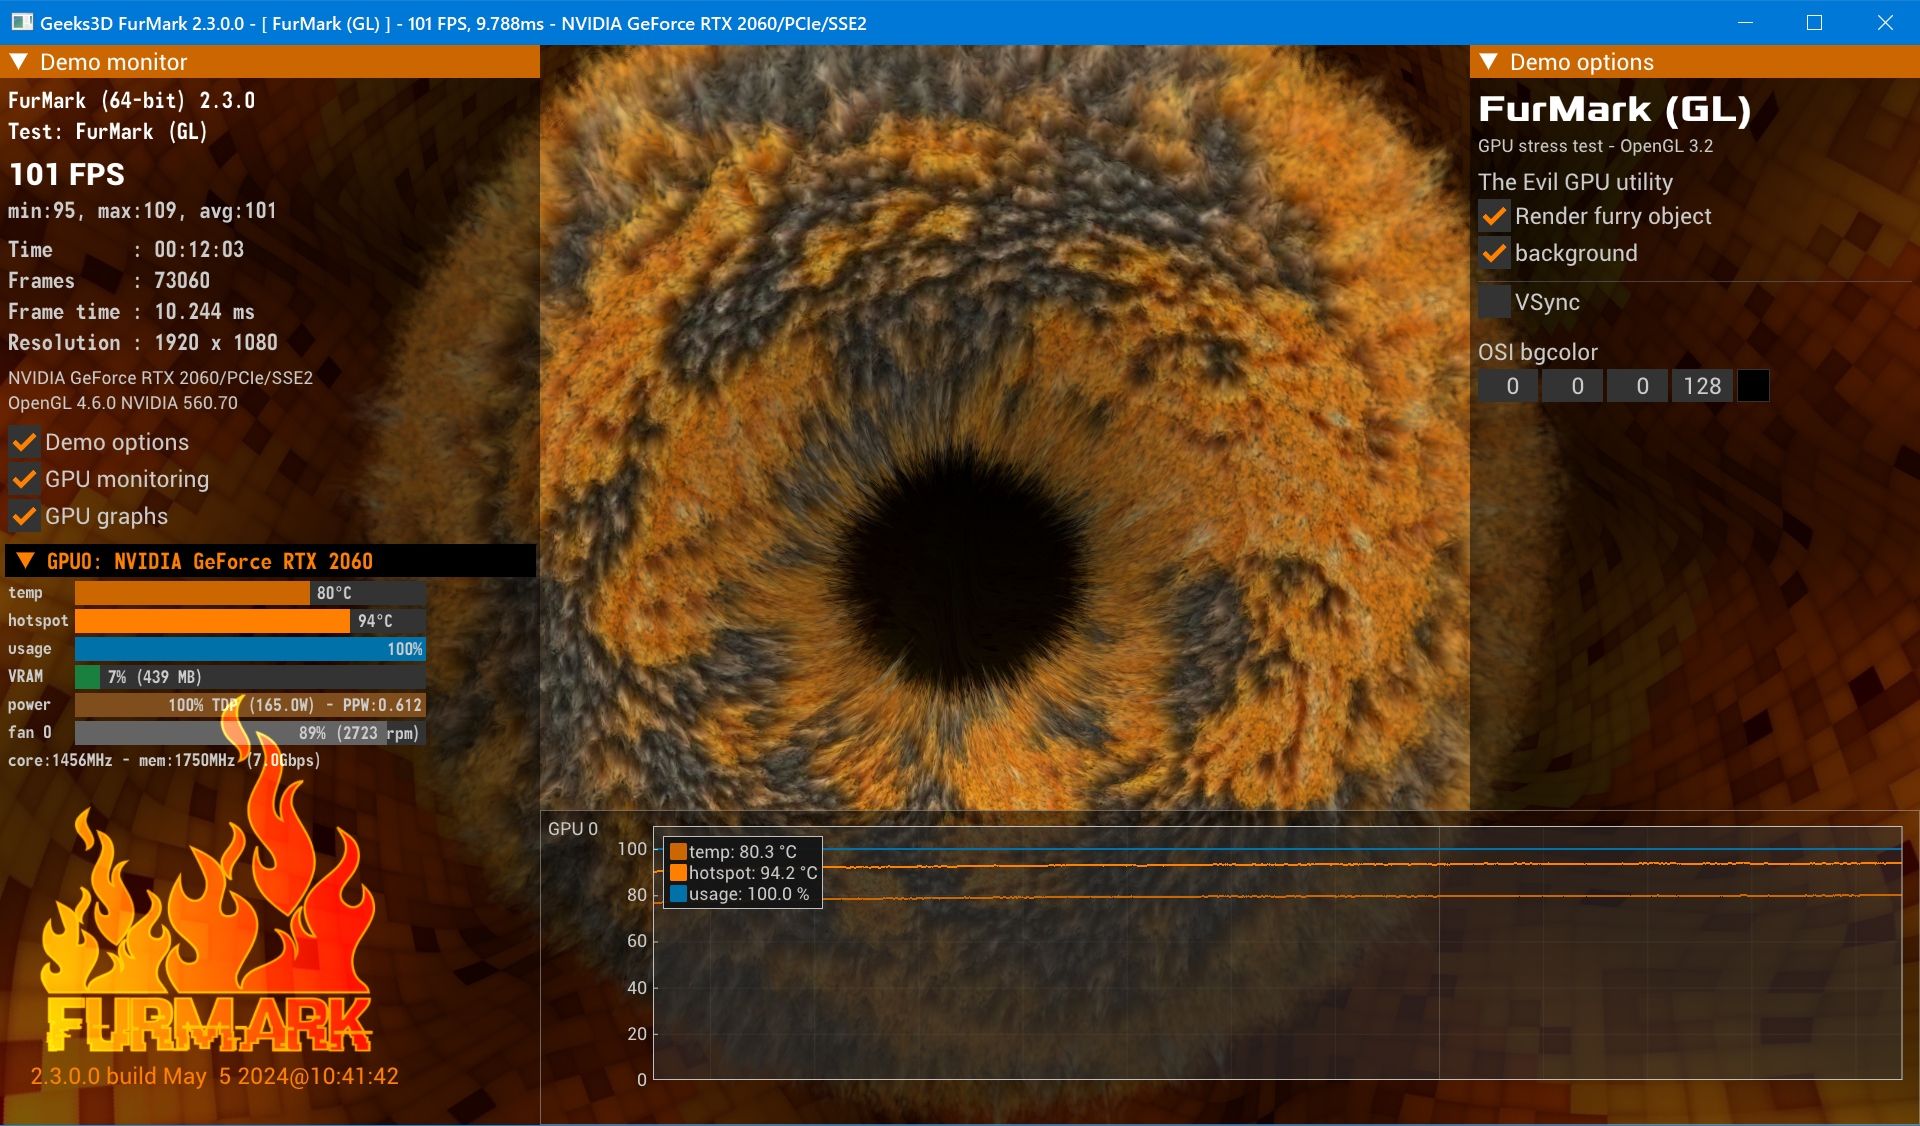Collapse the Demo options panel triangle

pos(1488,61)
